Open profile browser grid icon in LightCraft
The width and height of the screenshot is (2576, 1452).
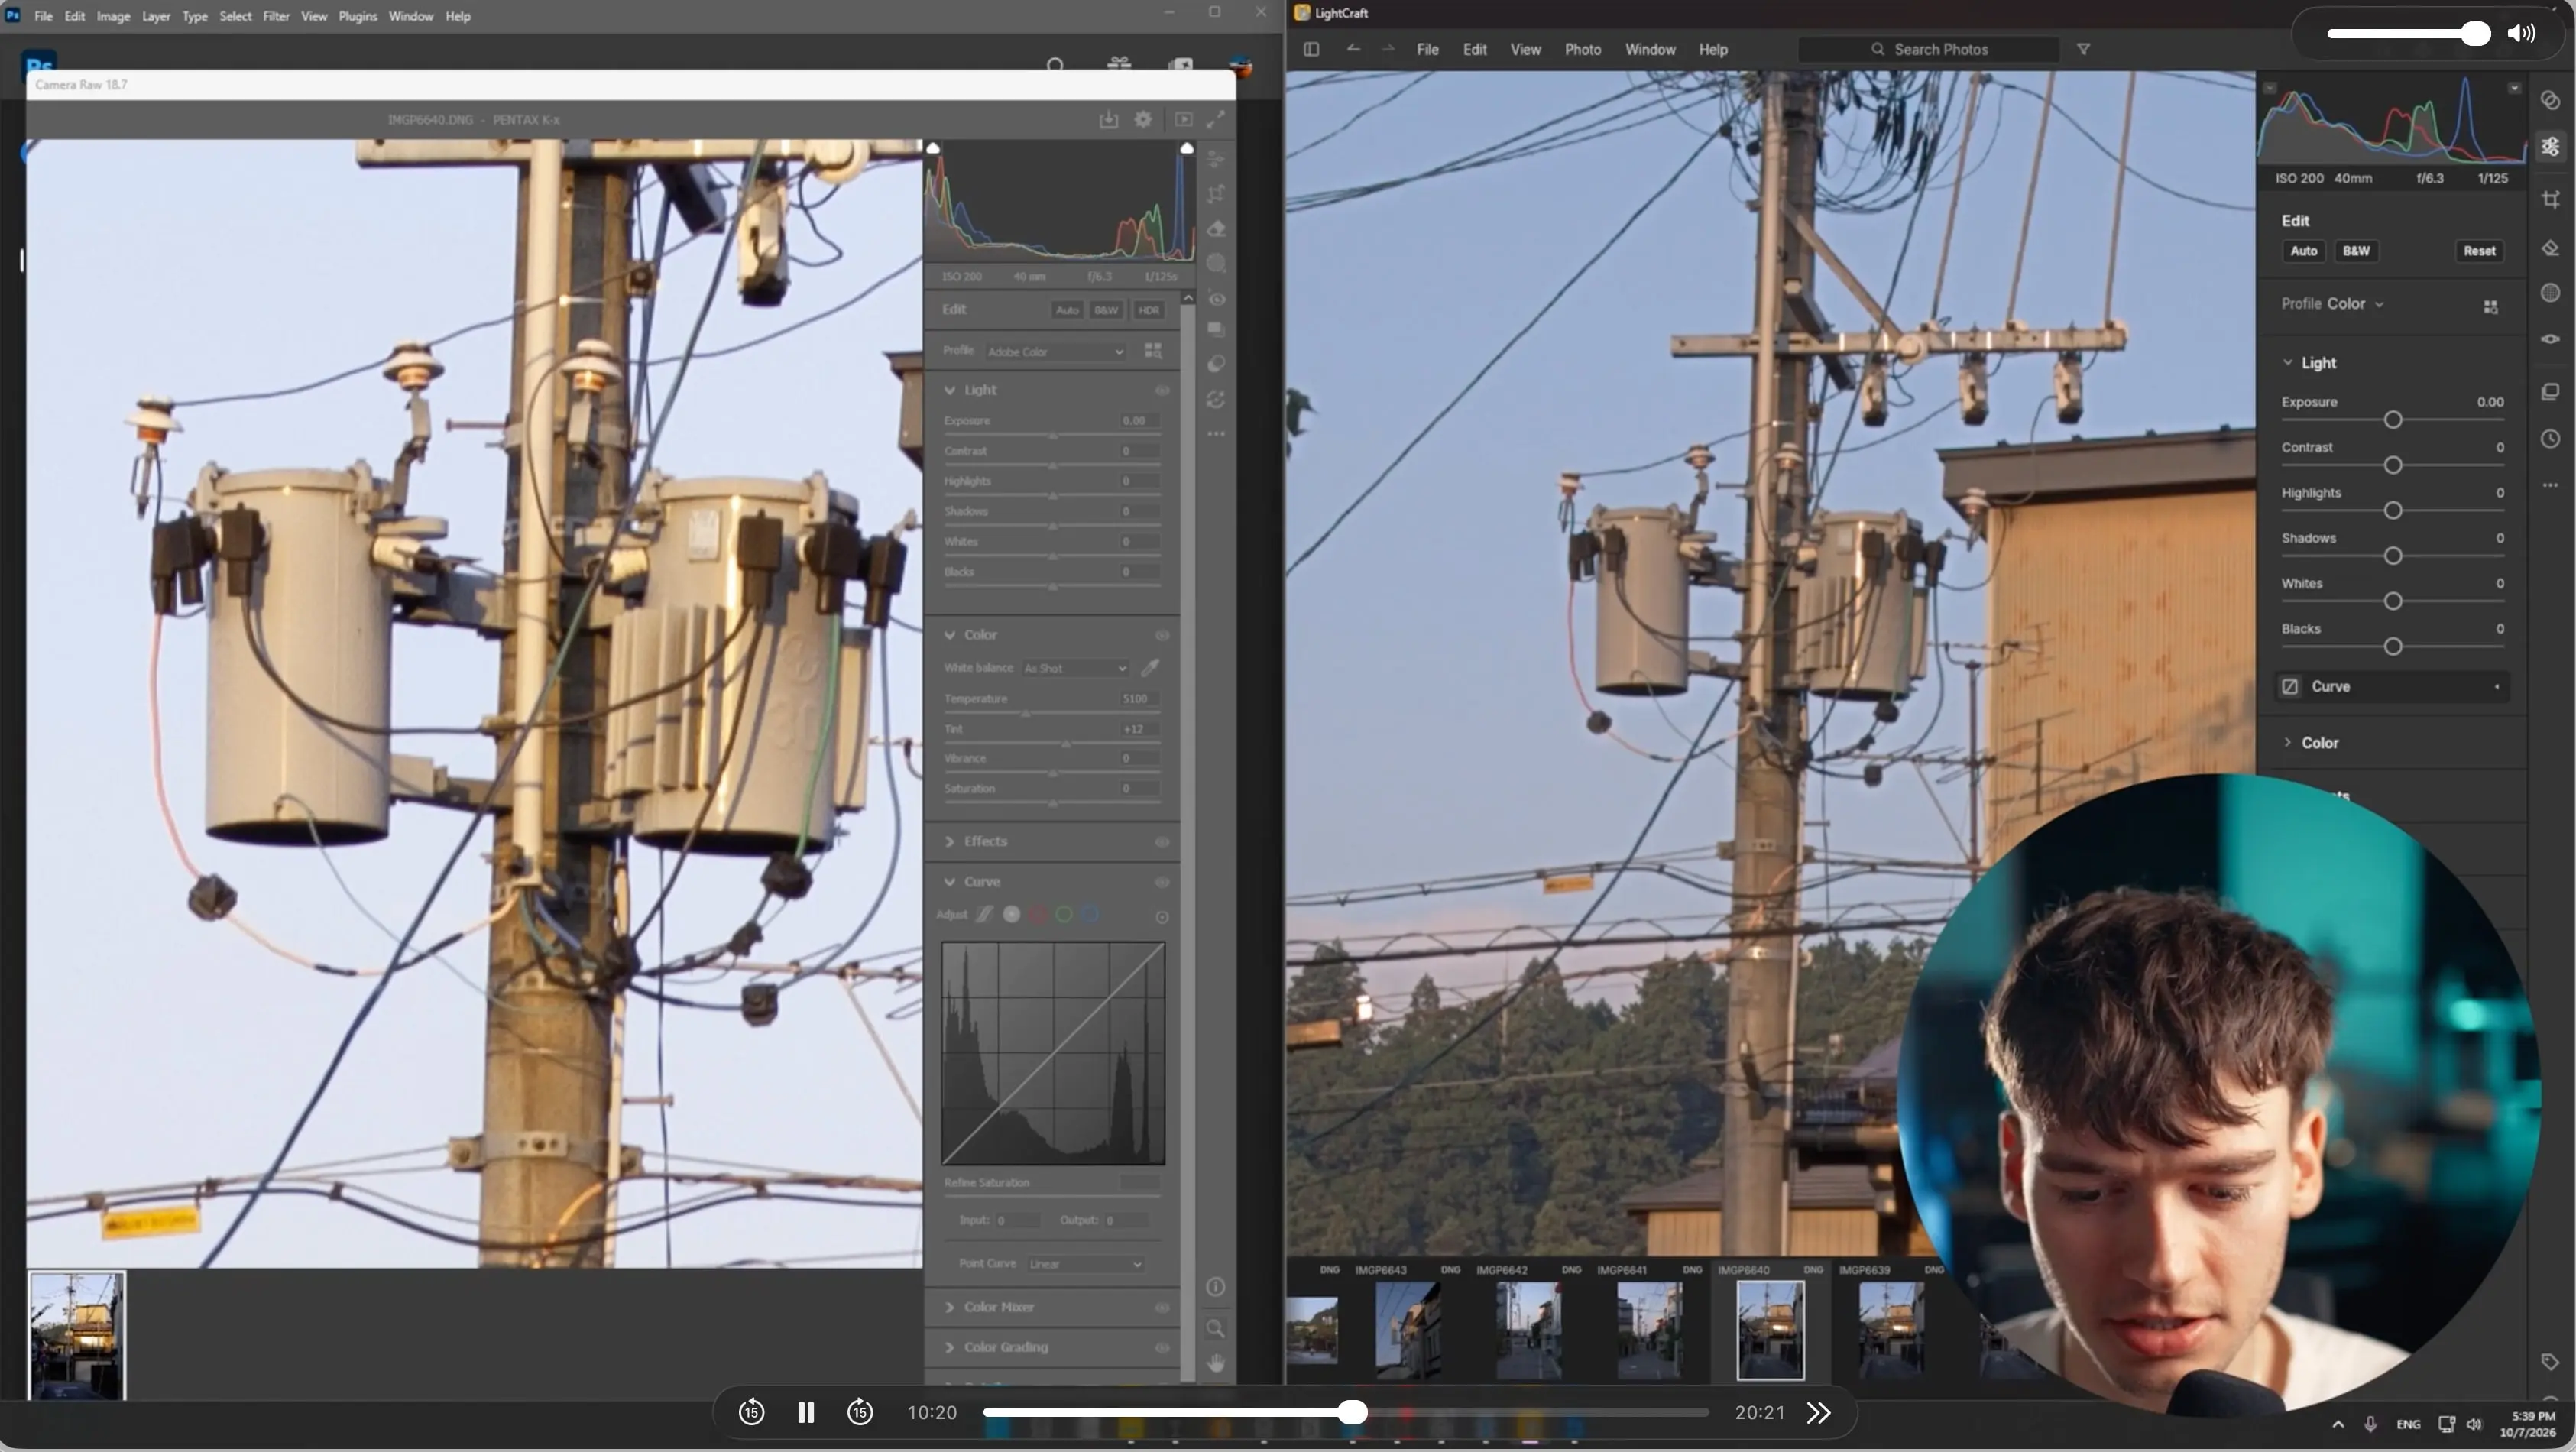coord(2490,306)
